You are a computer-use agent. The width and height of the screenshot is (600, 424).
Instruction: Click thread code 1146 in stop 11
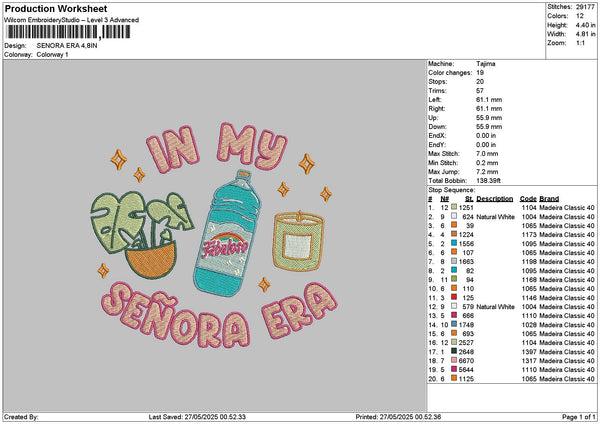(529, 298)
